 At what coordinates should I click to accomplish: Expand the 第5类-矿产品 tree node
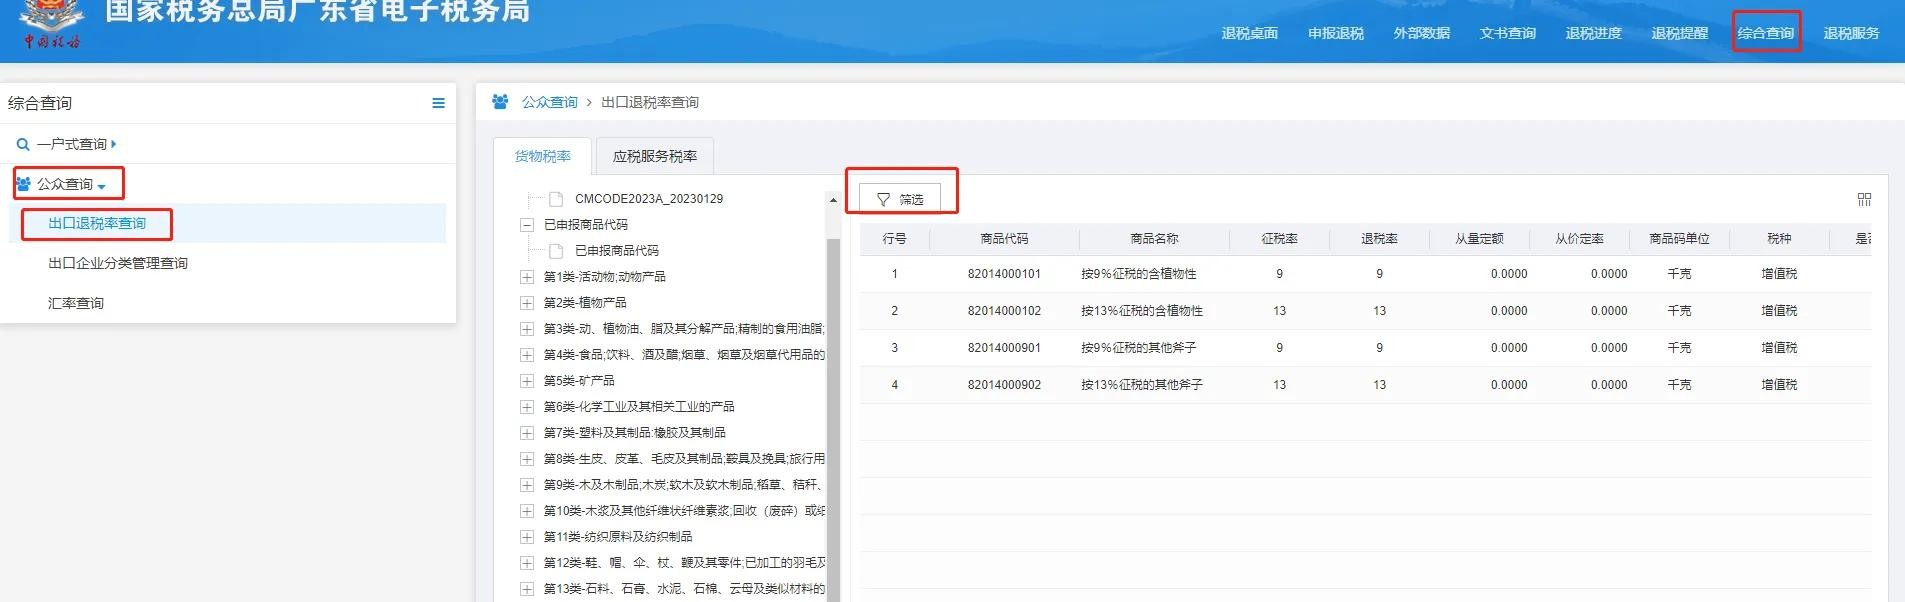point(526,381)
